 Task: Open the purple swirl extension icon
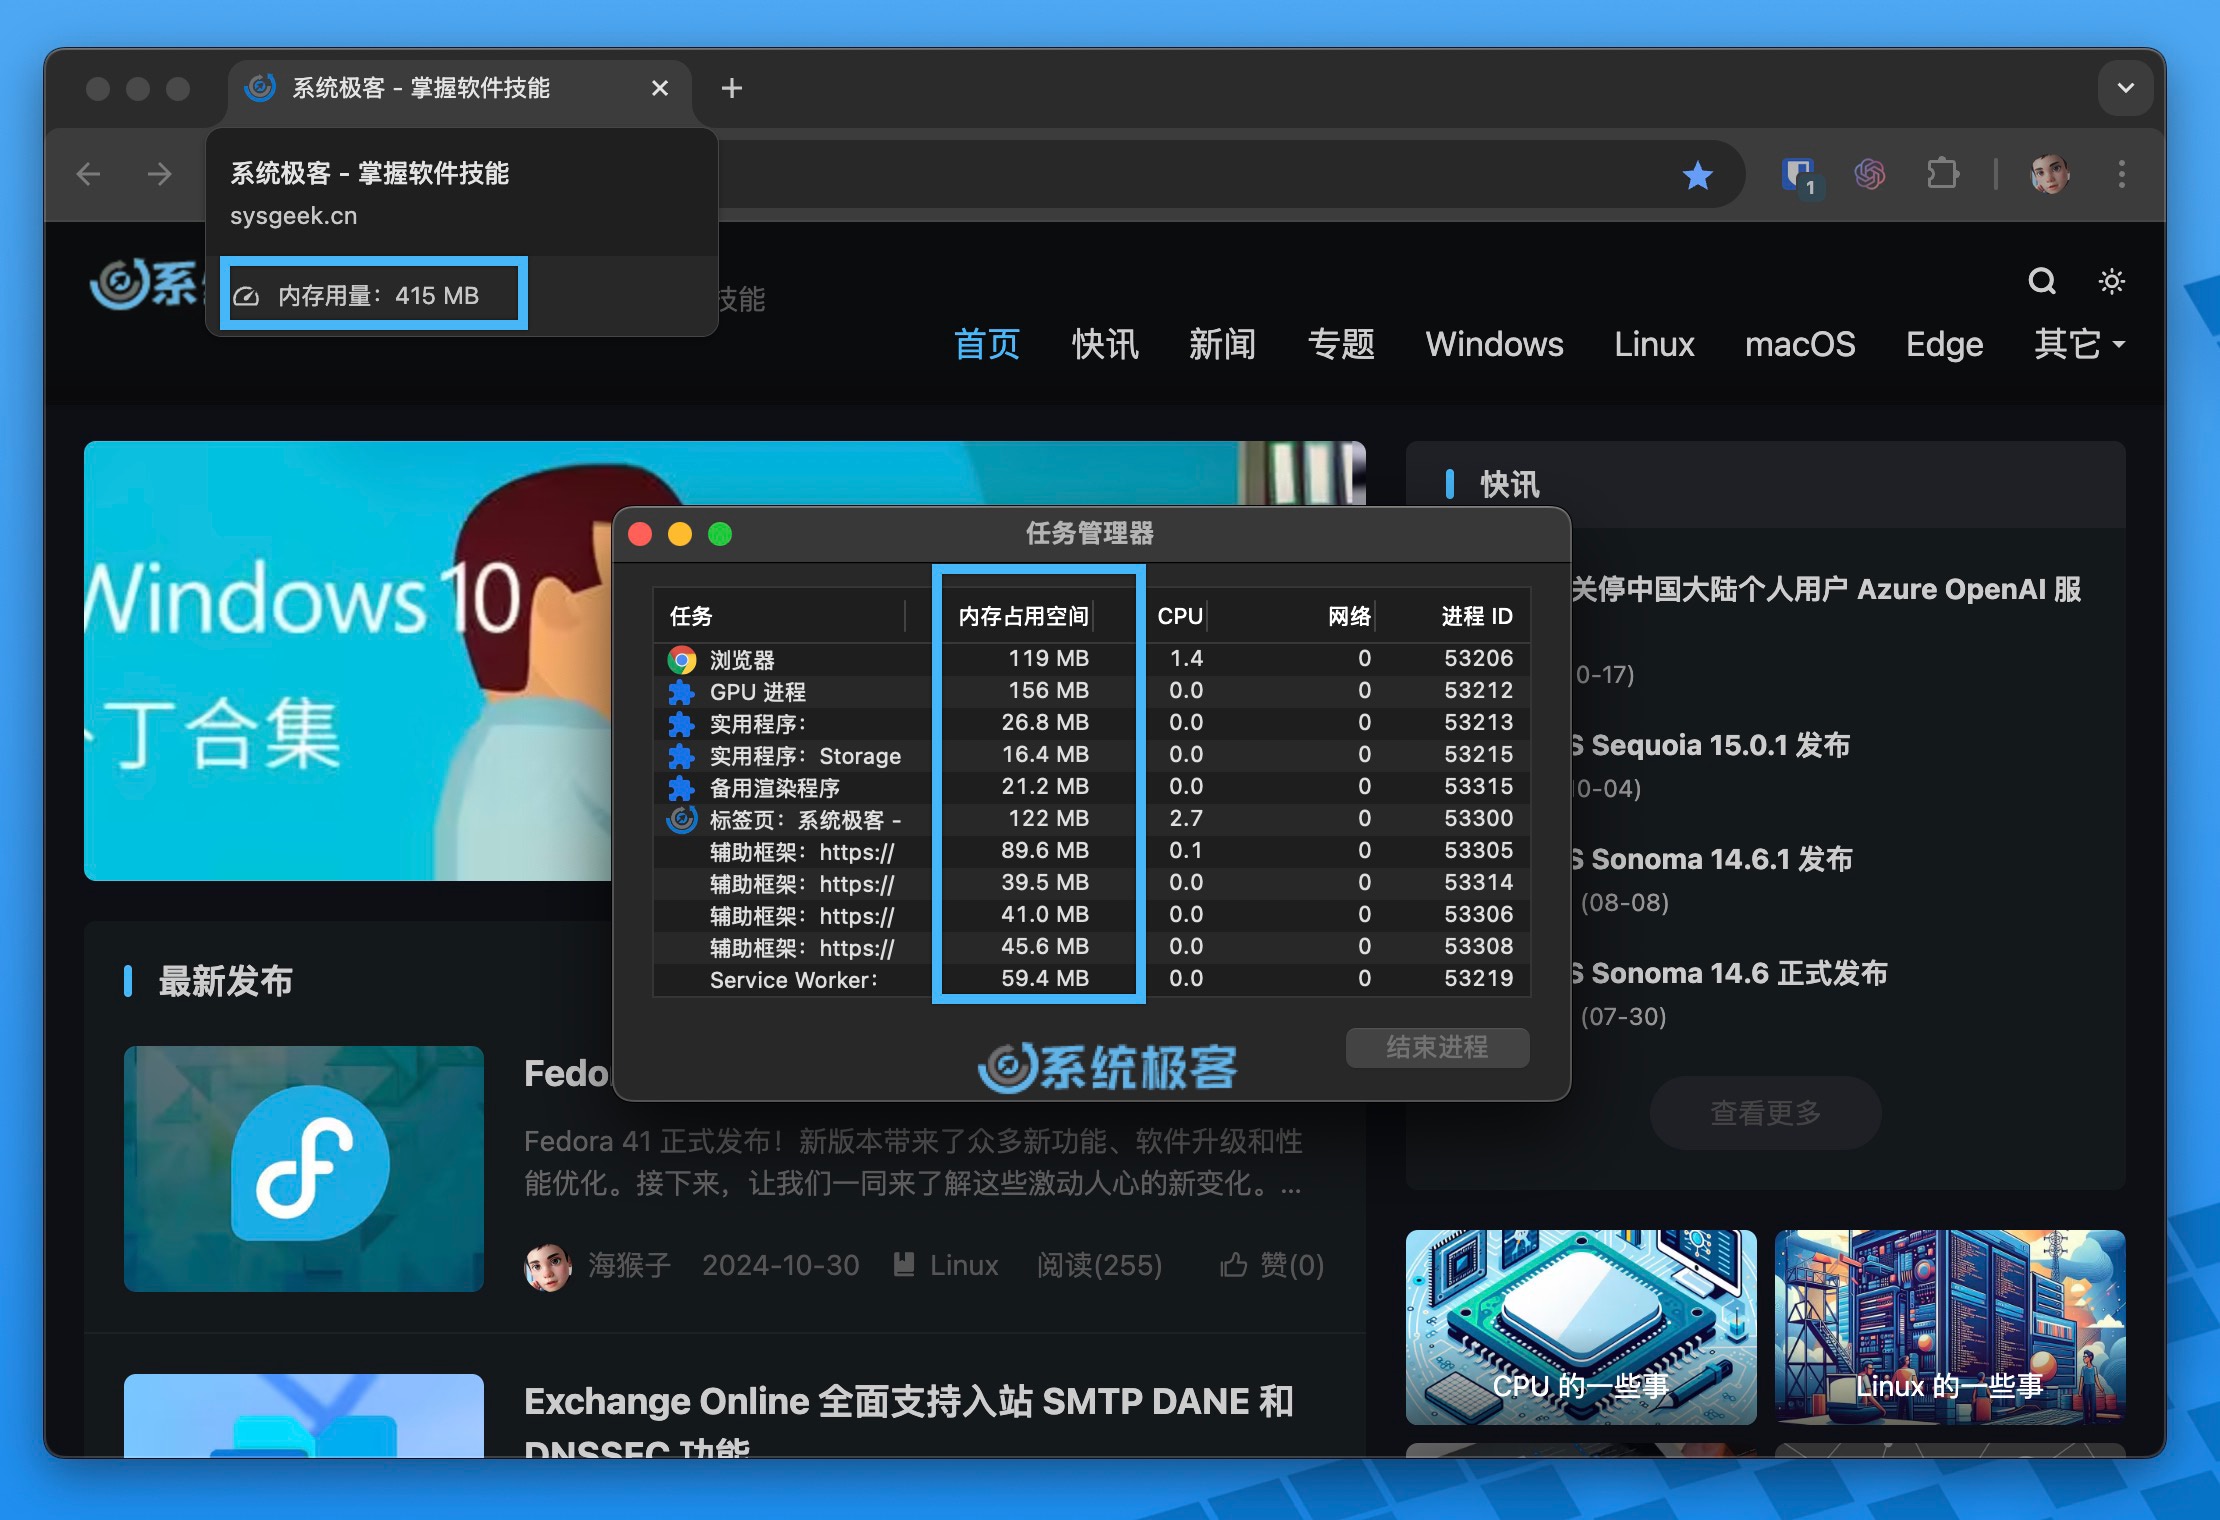pyautogui.click(x=1870, y=174)
